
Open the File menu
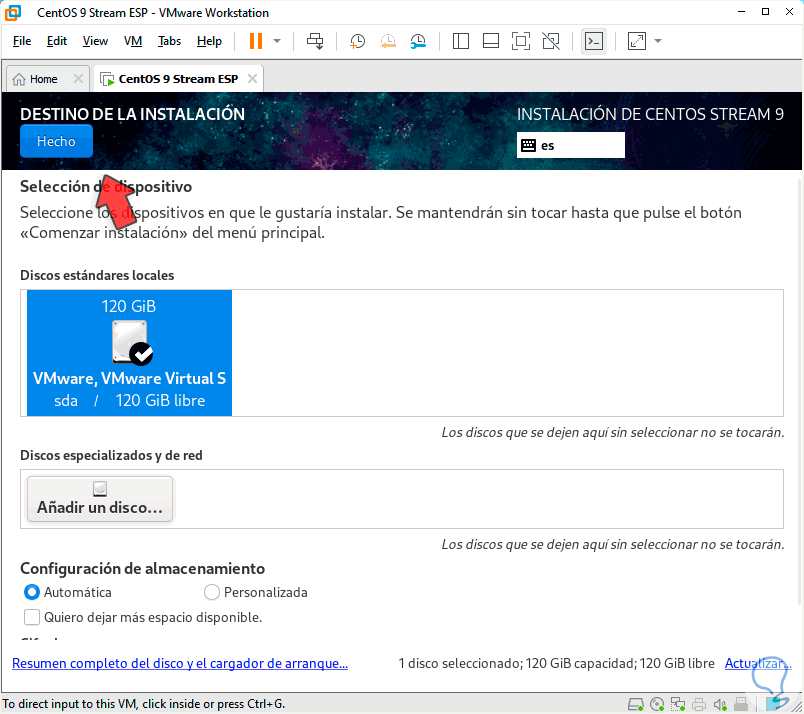pos(22,41)
